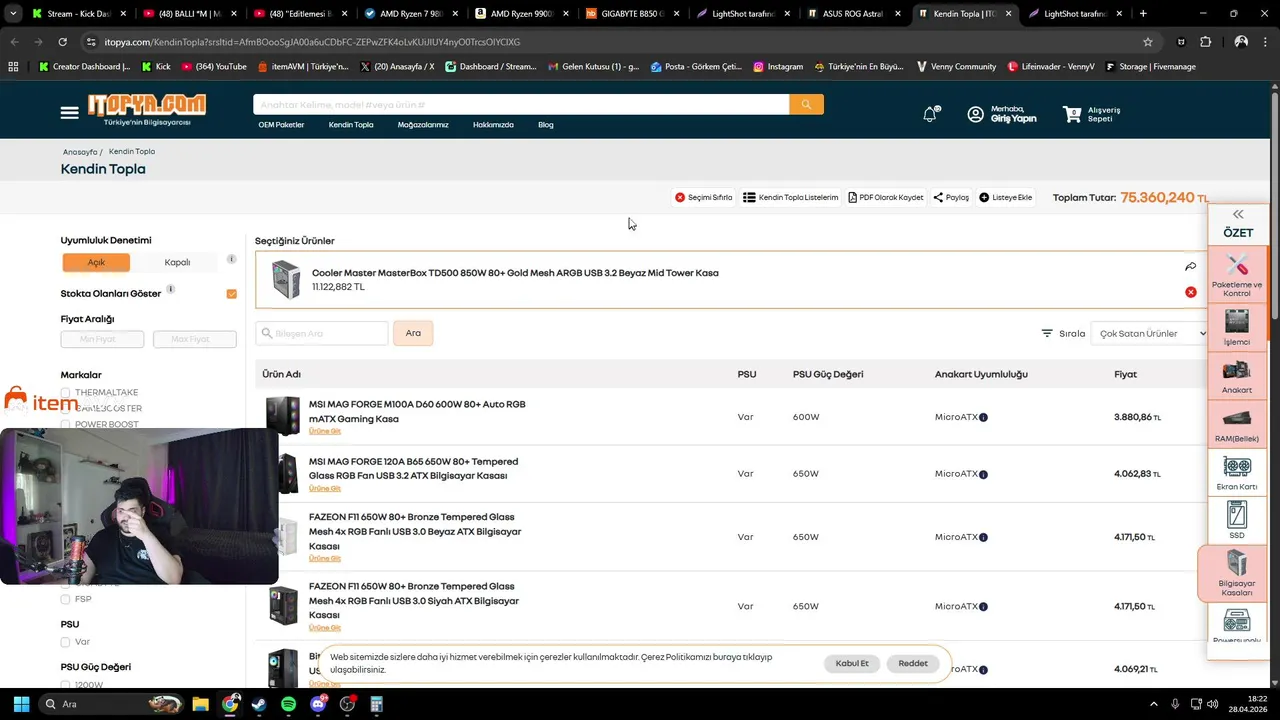
Task: Turn compatibility check Açık
Action: [96, 262]
